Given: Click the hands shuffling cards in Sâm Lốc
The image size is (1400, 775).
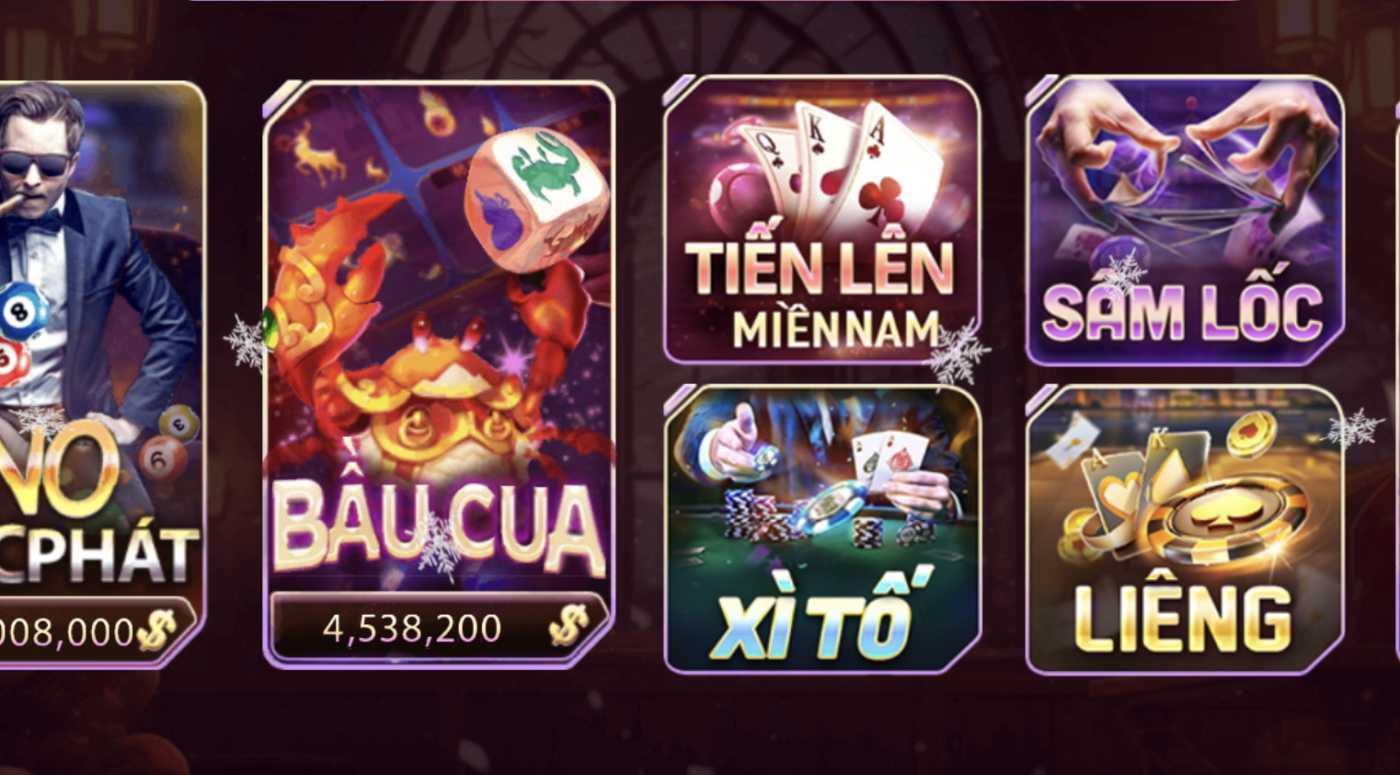Looking at the screenshot, I should pos(1186,160).
